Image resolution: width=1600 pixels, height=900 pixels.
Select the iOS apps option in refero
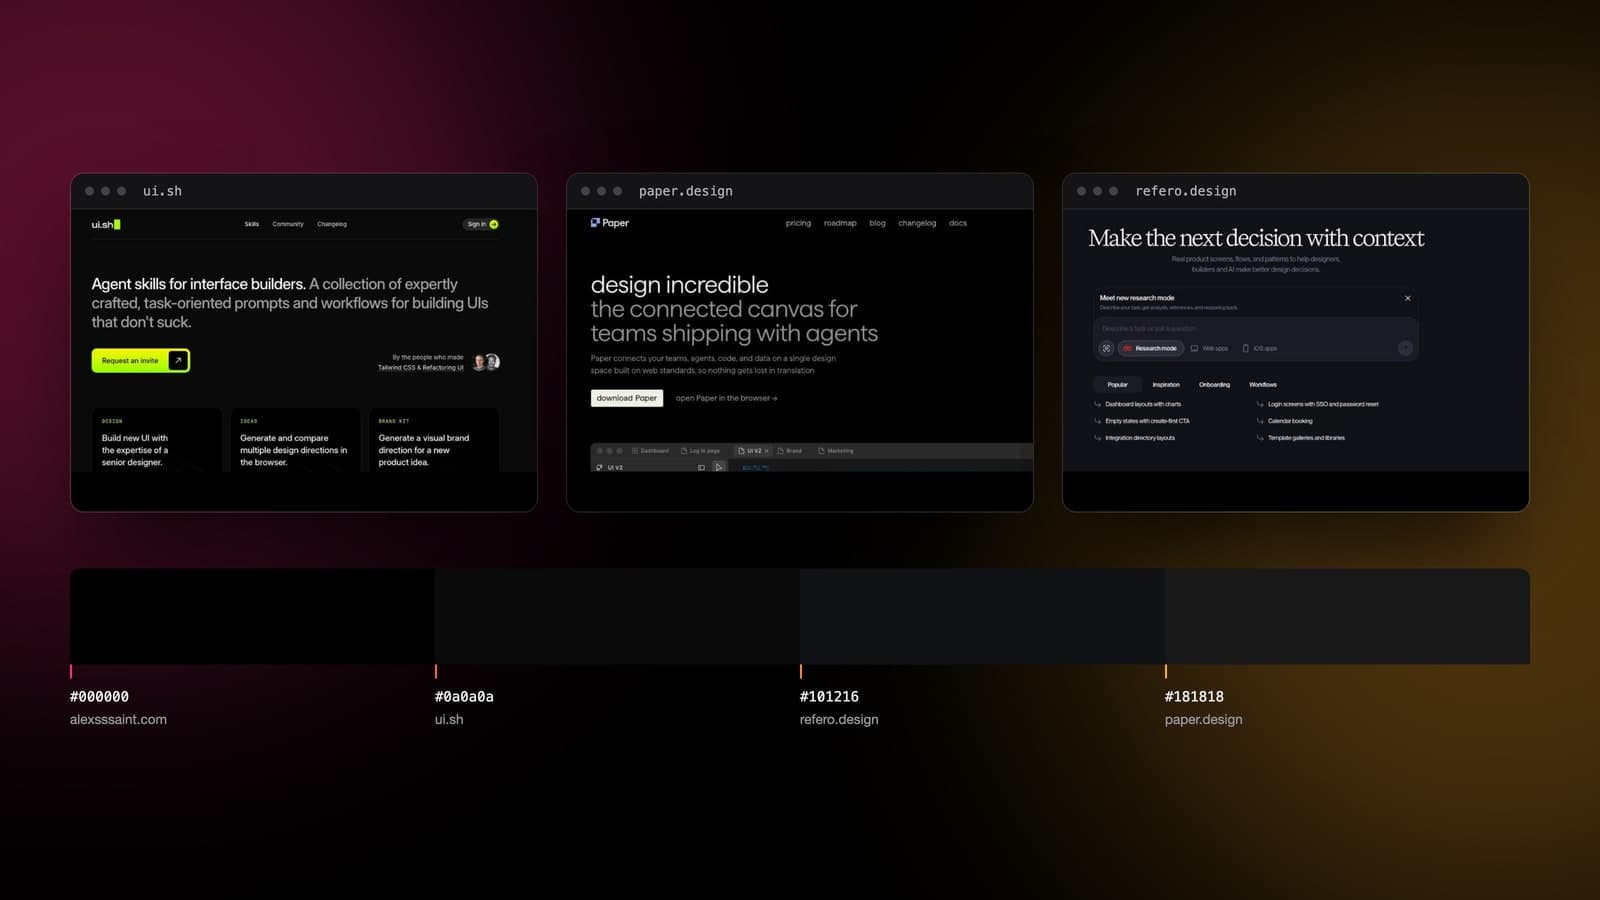pos(1260,348)
